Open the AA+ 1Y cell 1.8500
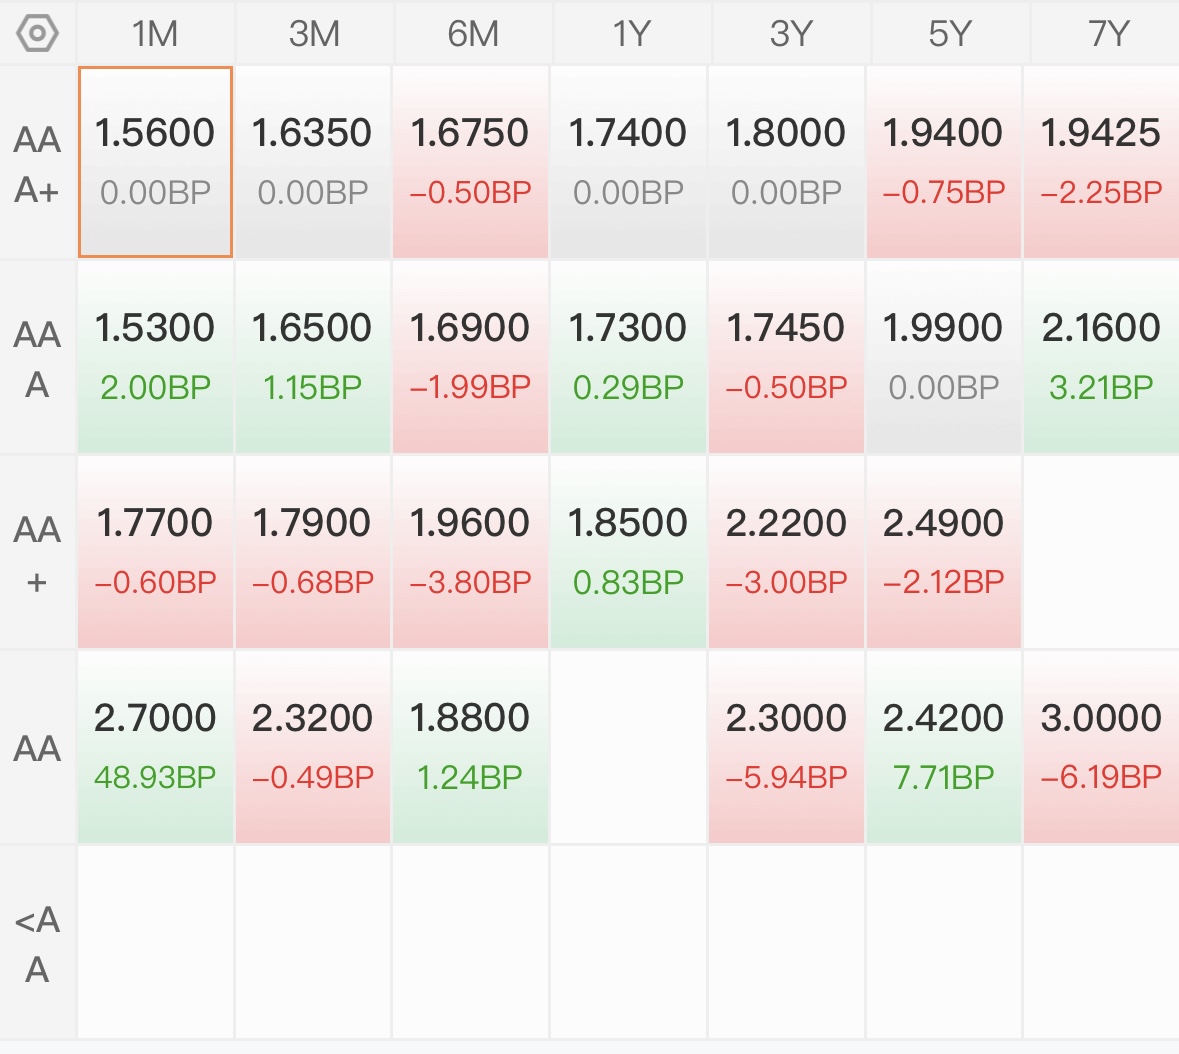The height and width of the screenshot is (1054, 1179). 628,552
